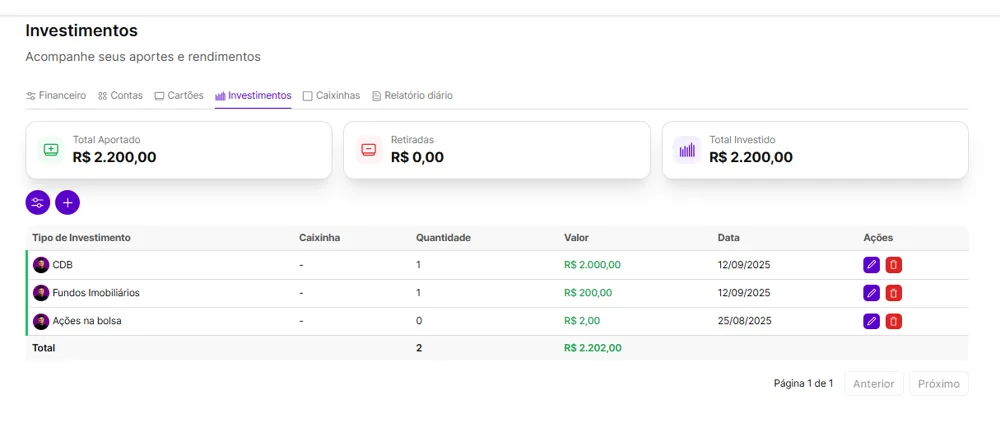Click the 25/08/2025 date cell
Screen dimensions: 1000x432
tap(744, 321)
